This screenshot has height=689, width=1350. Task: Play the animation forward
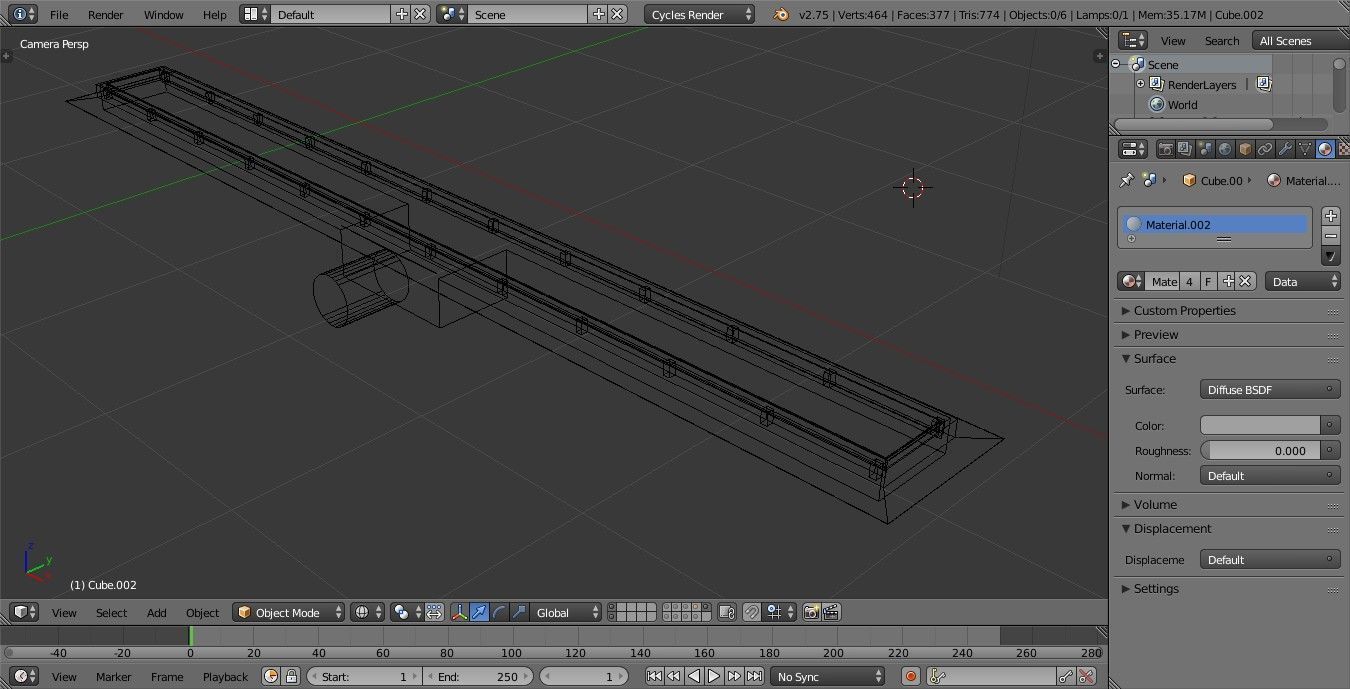714,677
